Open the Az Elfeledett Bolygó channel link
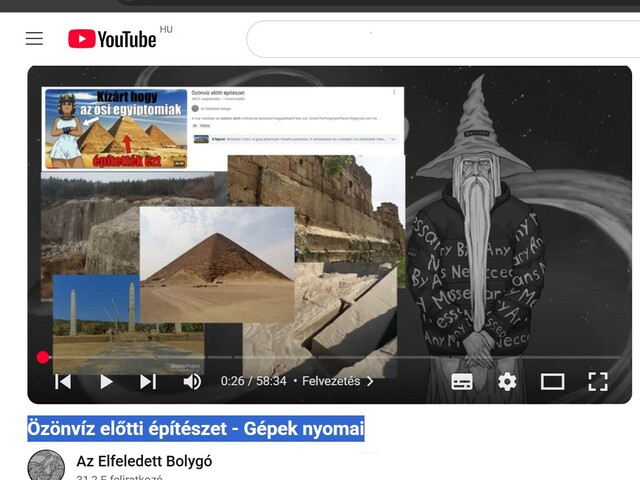The height and width of the screenshot is (480, 640). point(144,461)
